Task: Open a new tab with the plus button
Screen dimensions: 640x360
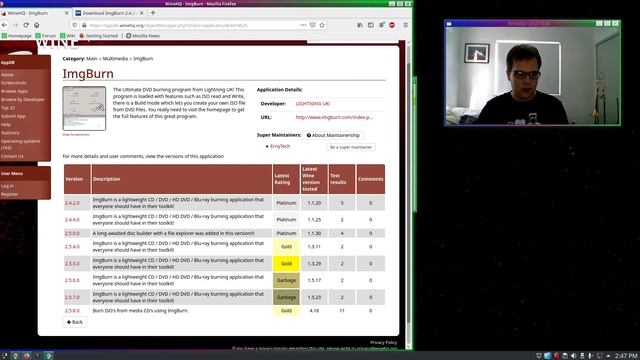Action: click(153, 13)
